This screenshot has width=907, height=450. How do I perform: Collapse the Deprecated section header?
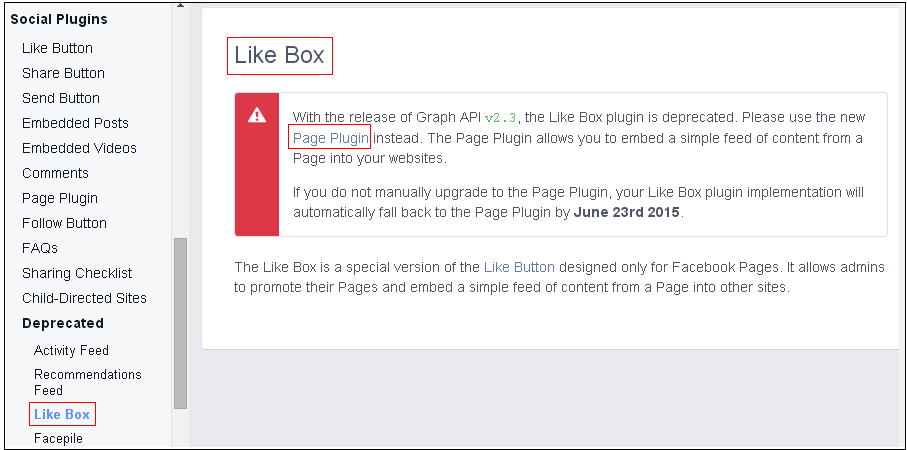(62, 323)
